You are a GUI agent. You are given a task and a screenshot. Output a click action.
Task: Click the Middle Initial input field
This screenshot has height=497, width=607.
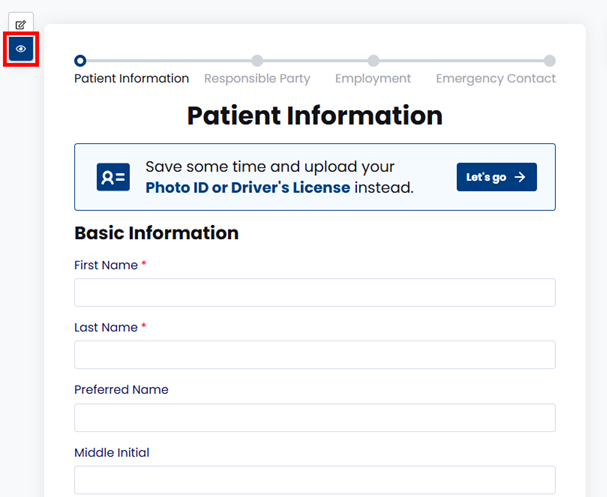314,480
